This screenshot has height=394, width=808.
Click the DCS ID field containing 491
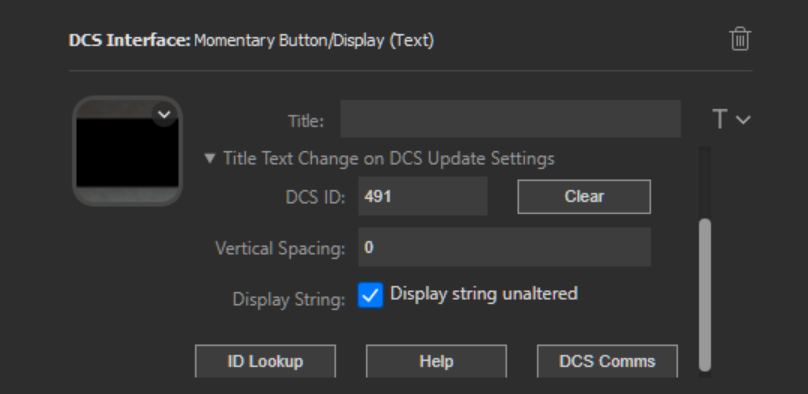[423, 196]
